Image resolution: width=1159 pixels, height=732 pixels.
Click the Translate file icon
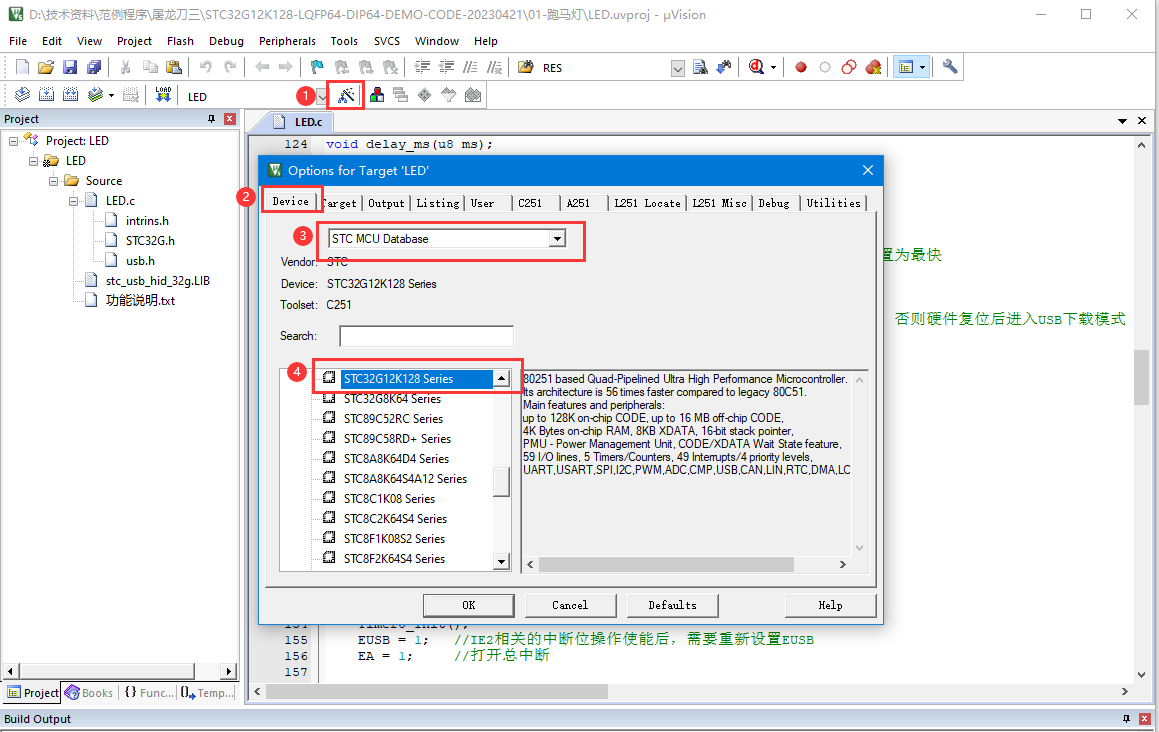[x=22, y=95]
